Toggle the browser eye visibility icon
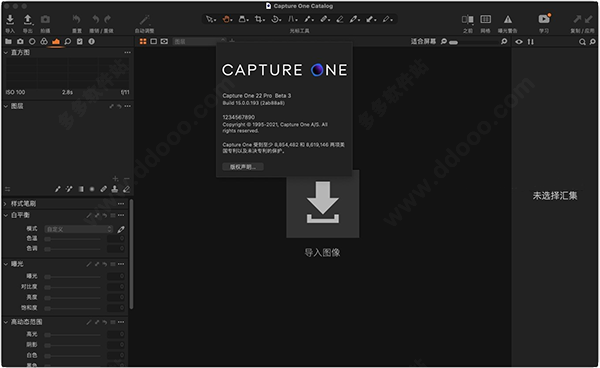Viewport: 600px width, 368px height. (519, 42)
